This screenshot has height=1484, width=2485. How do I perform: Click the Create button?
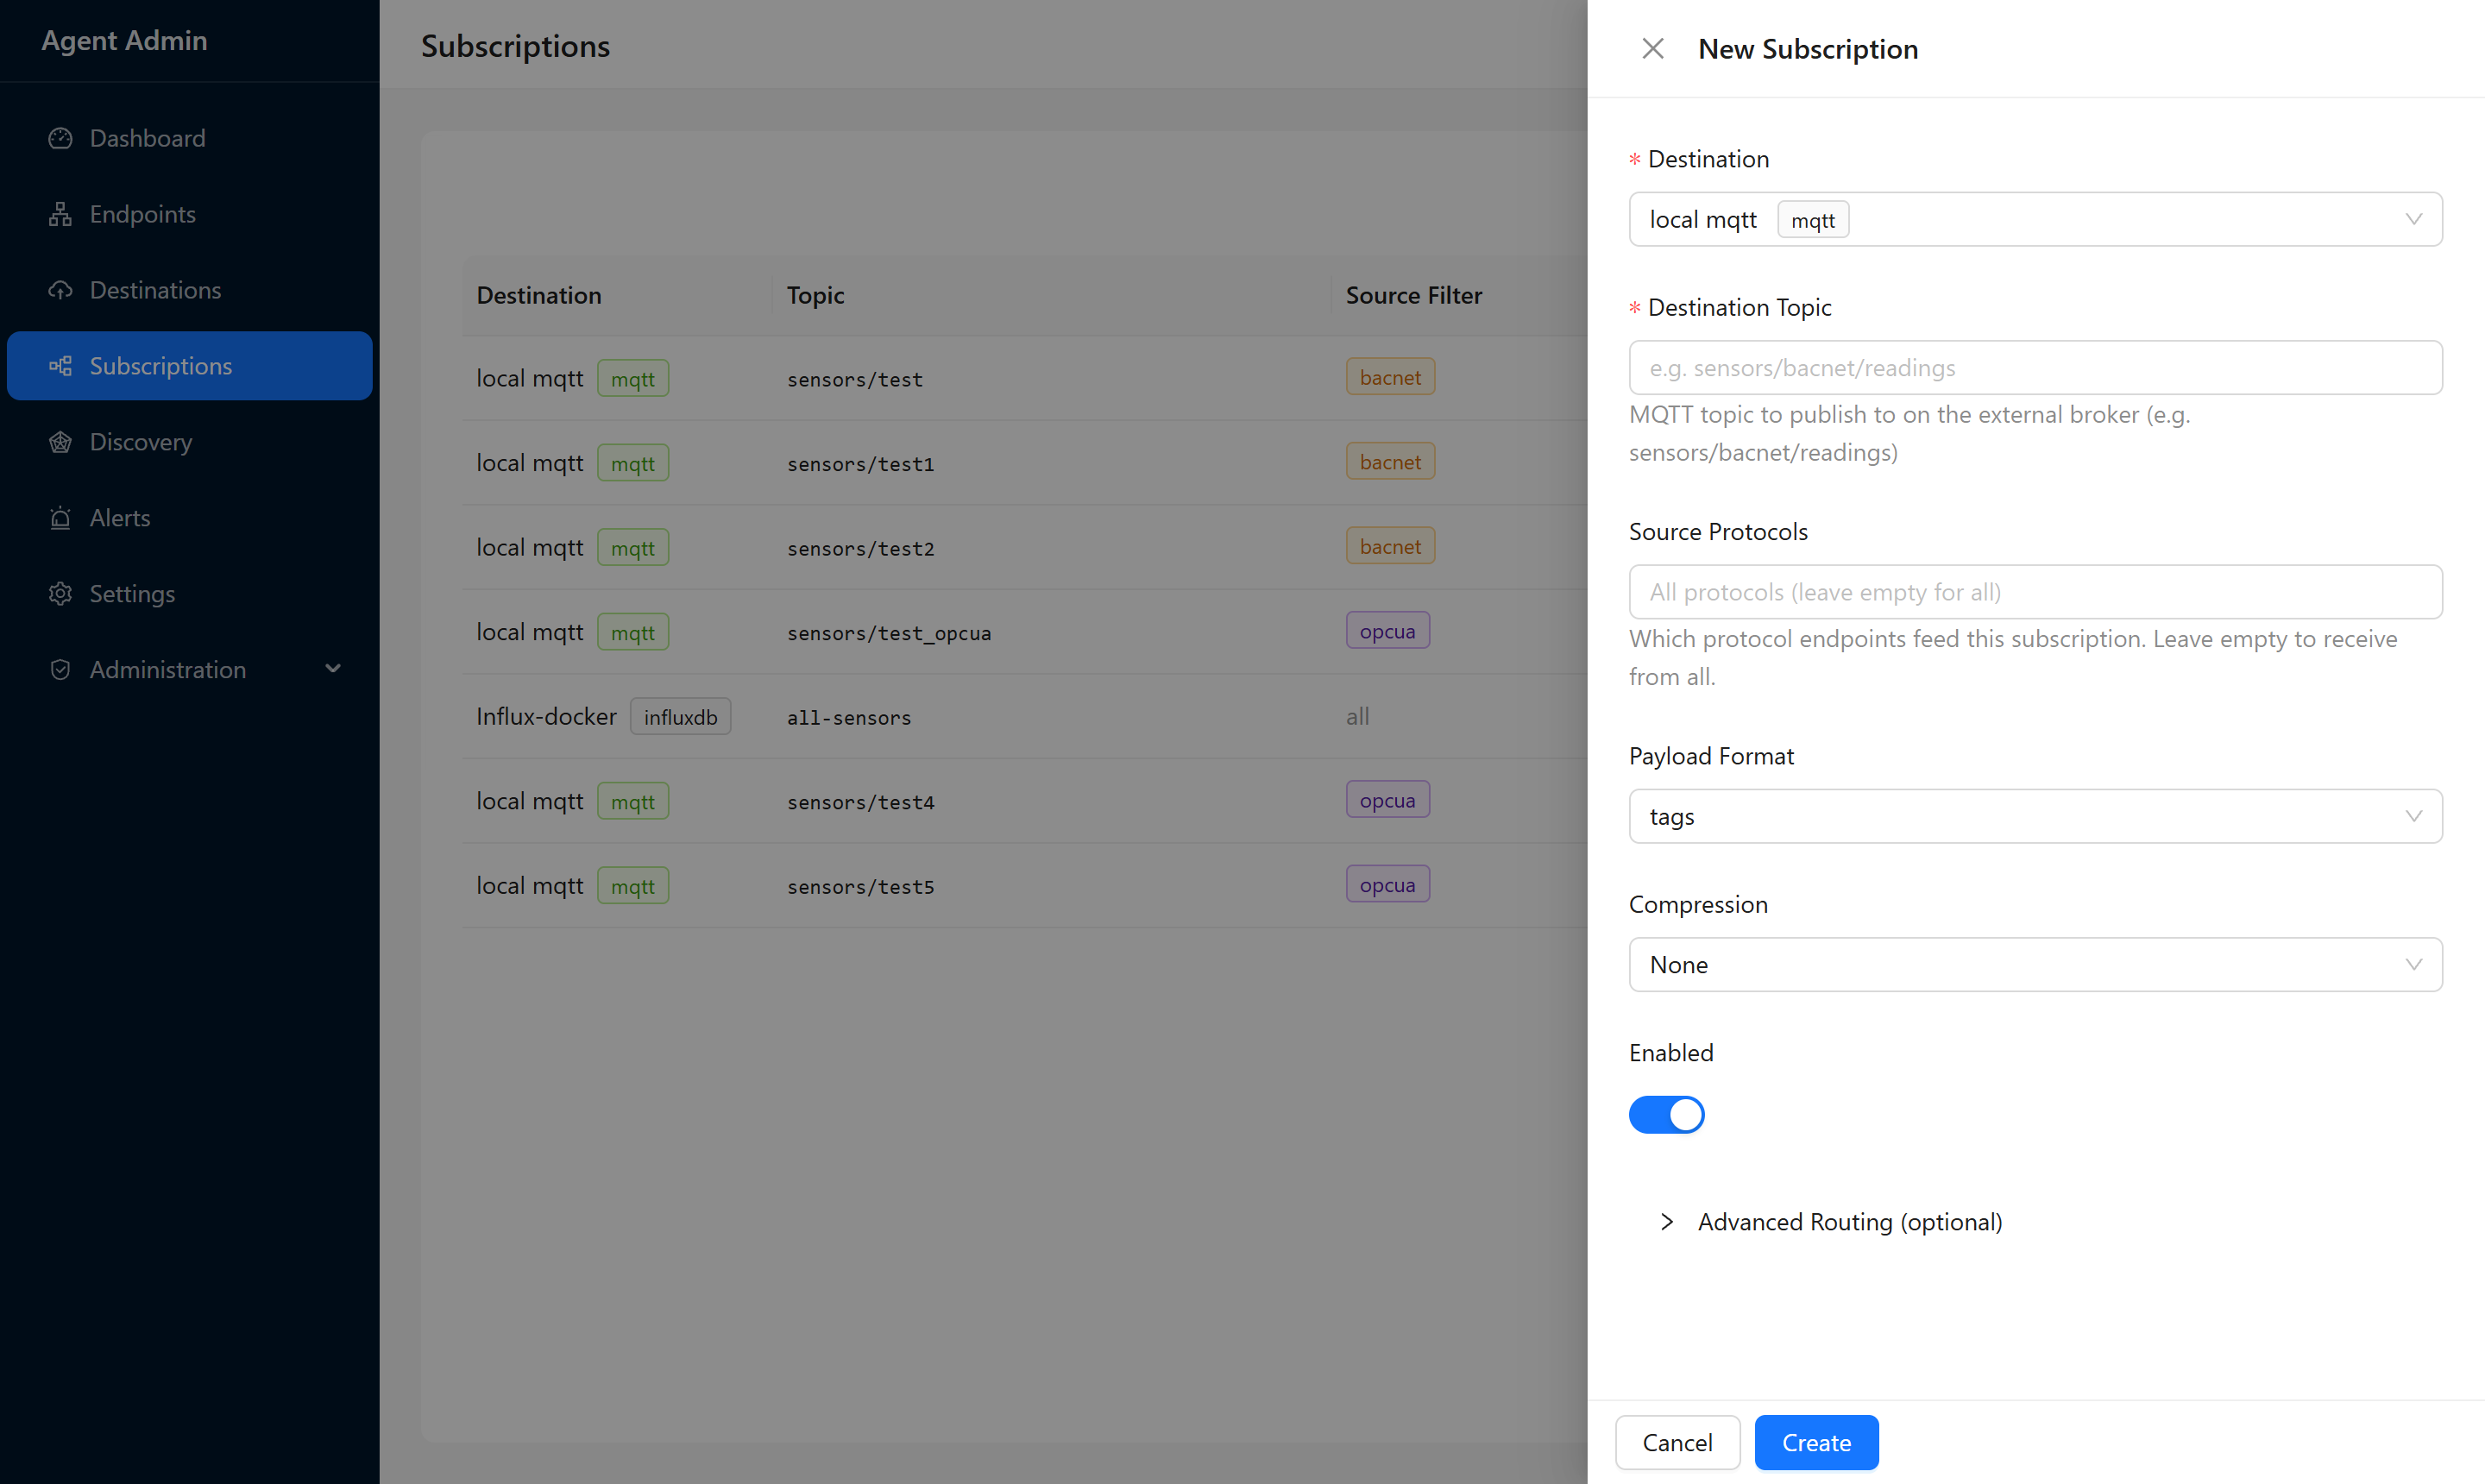point(1816,1442)
